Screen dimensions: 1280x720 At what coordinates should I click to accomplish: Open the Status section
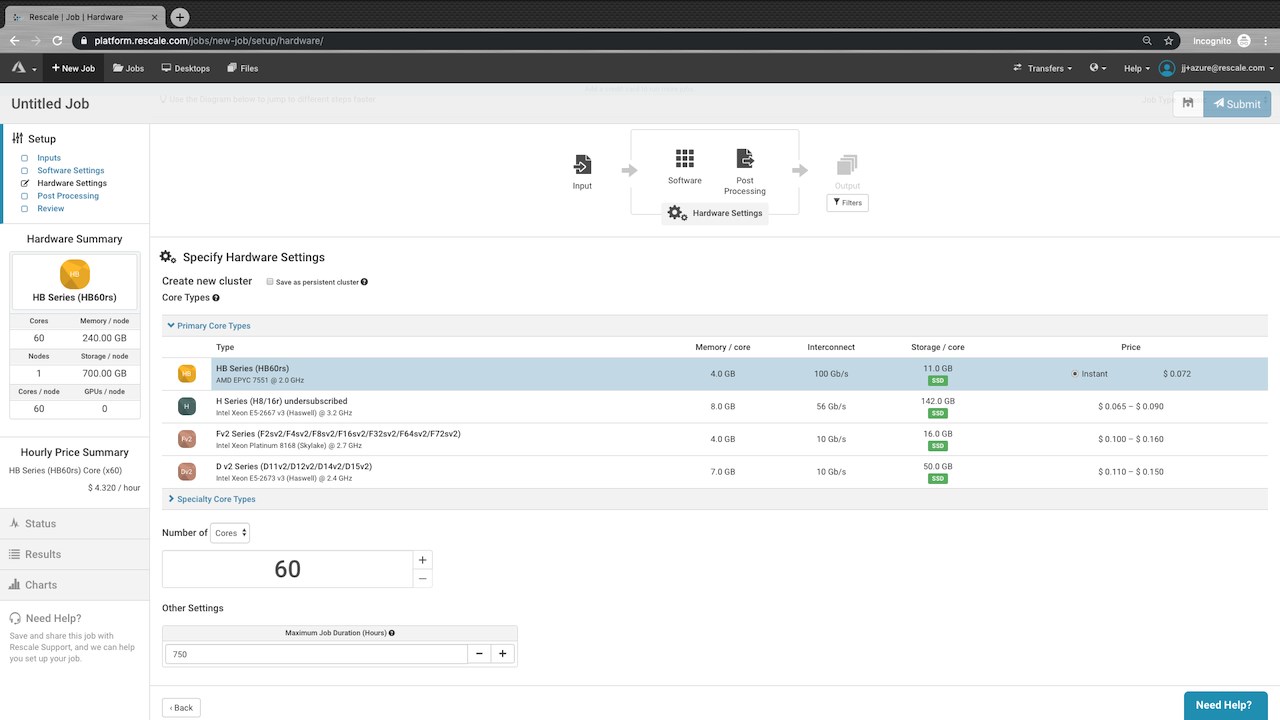point(75,523)
